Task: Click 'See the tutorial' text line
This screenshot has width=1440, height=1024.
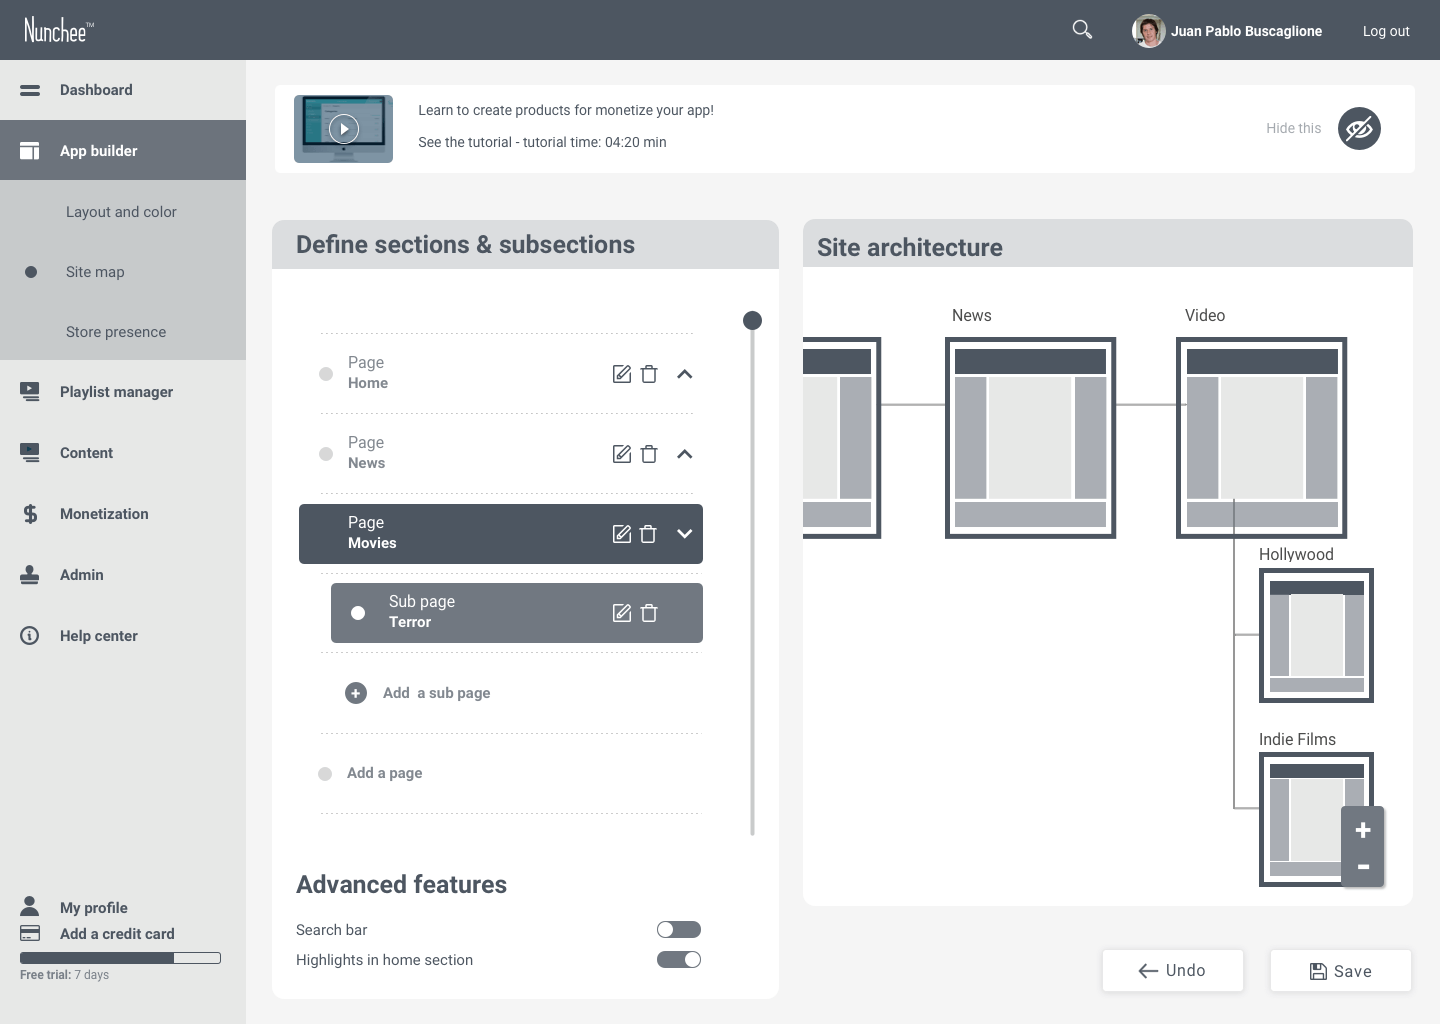Action: coord(542,142)
